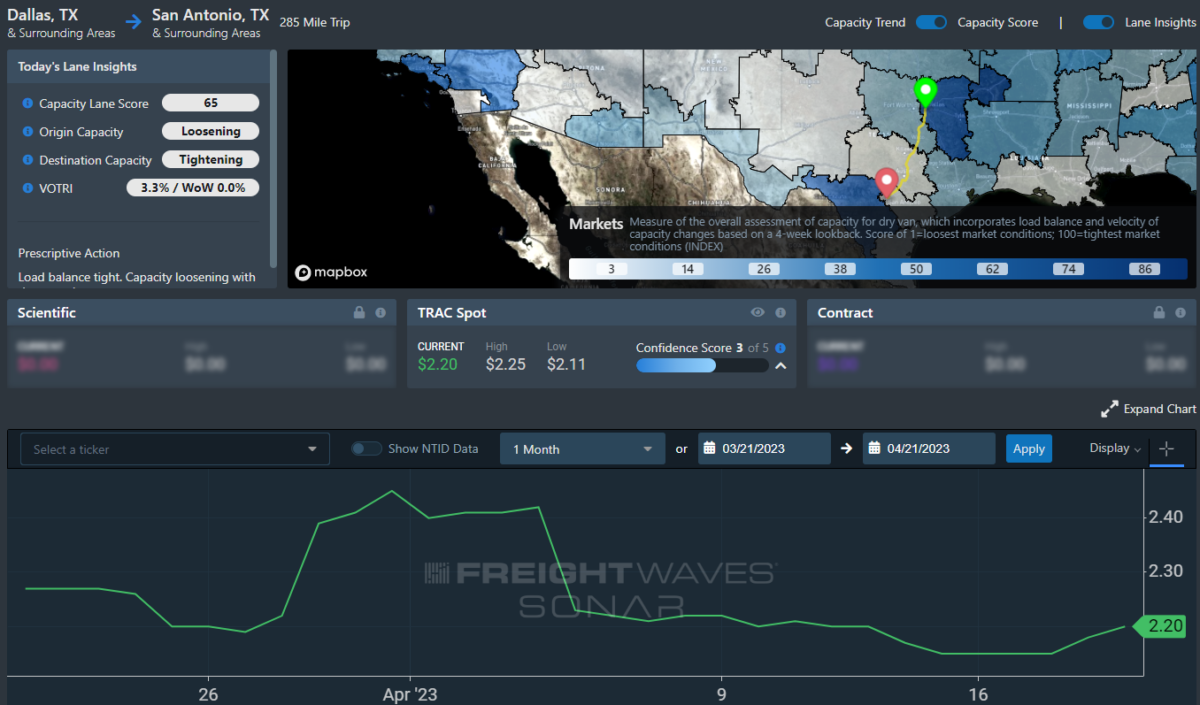Click Today's Lane Insights header
The image size is (1200, 705).
click(x=77, y=66)
